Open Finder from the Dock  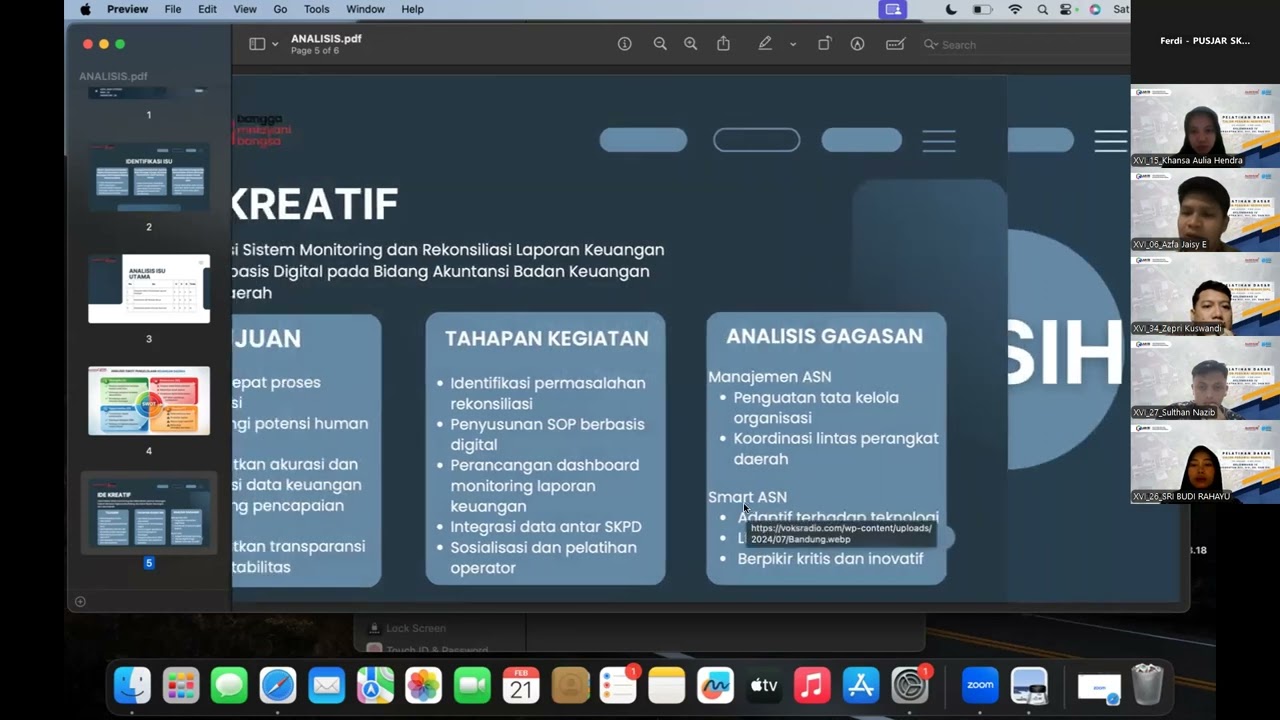[132, 685]
